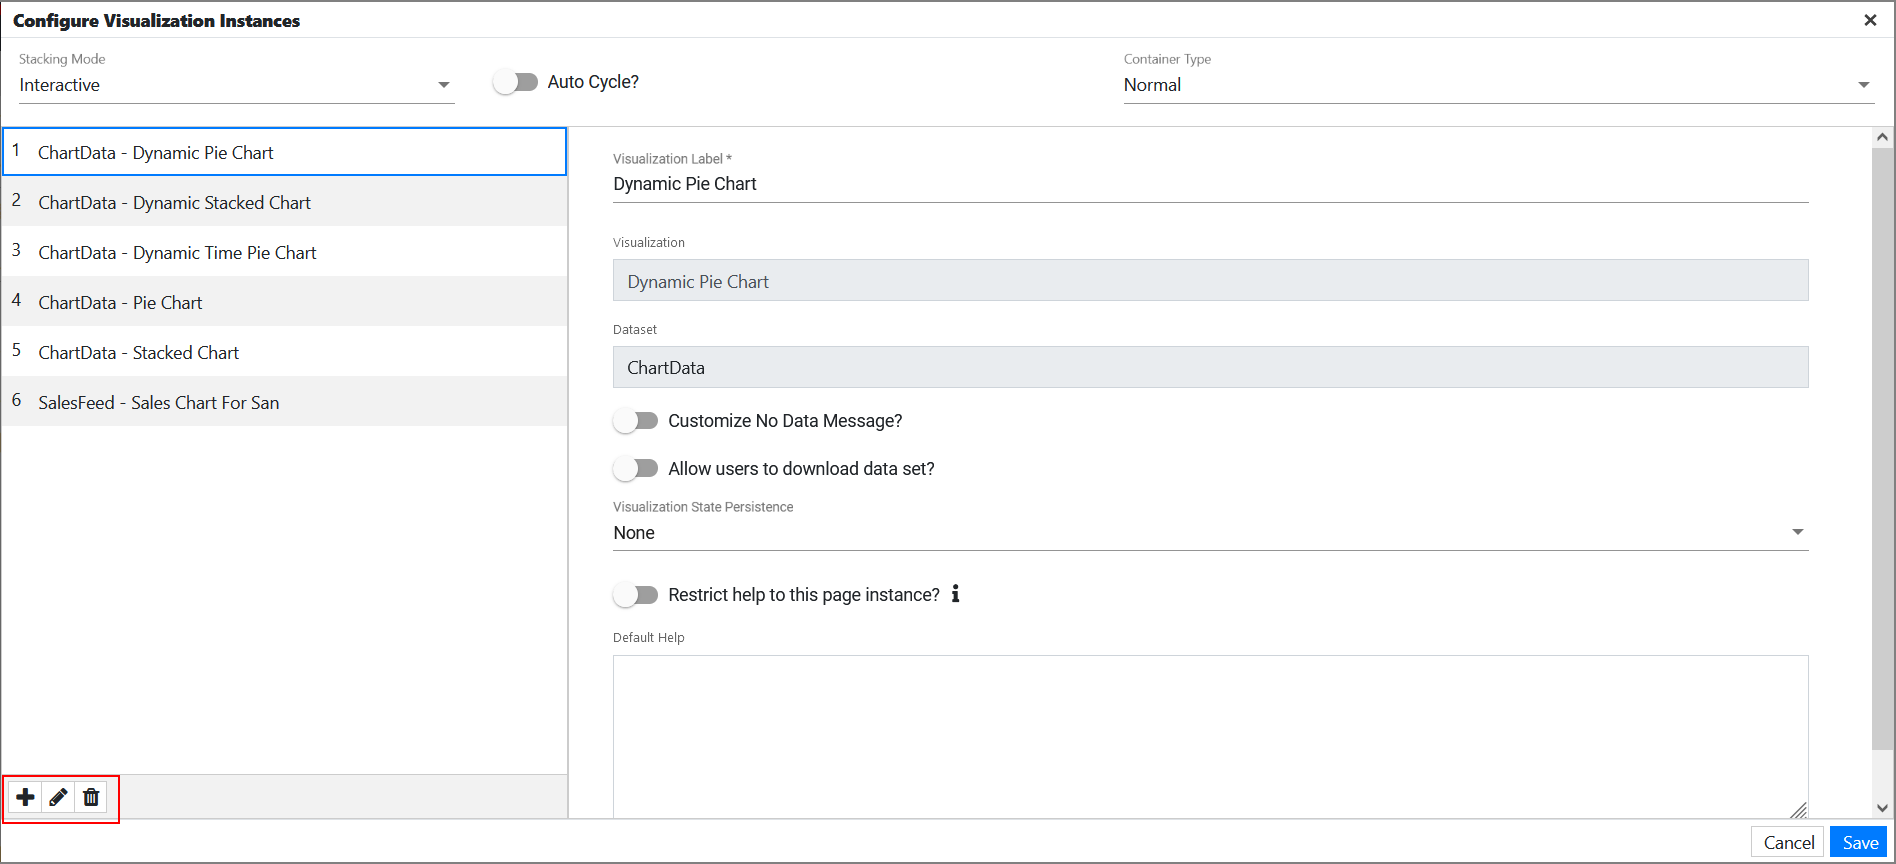The image size is (1896, 864).
Task: Toggle the Auto Cycle switch
Action: click(516, 82)
